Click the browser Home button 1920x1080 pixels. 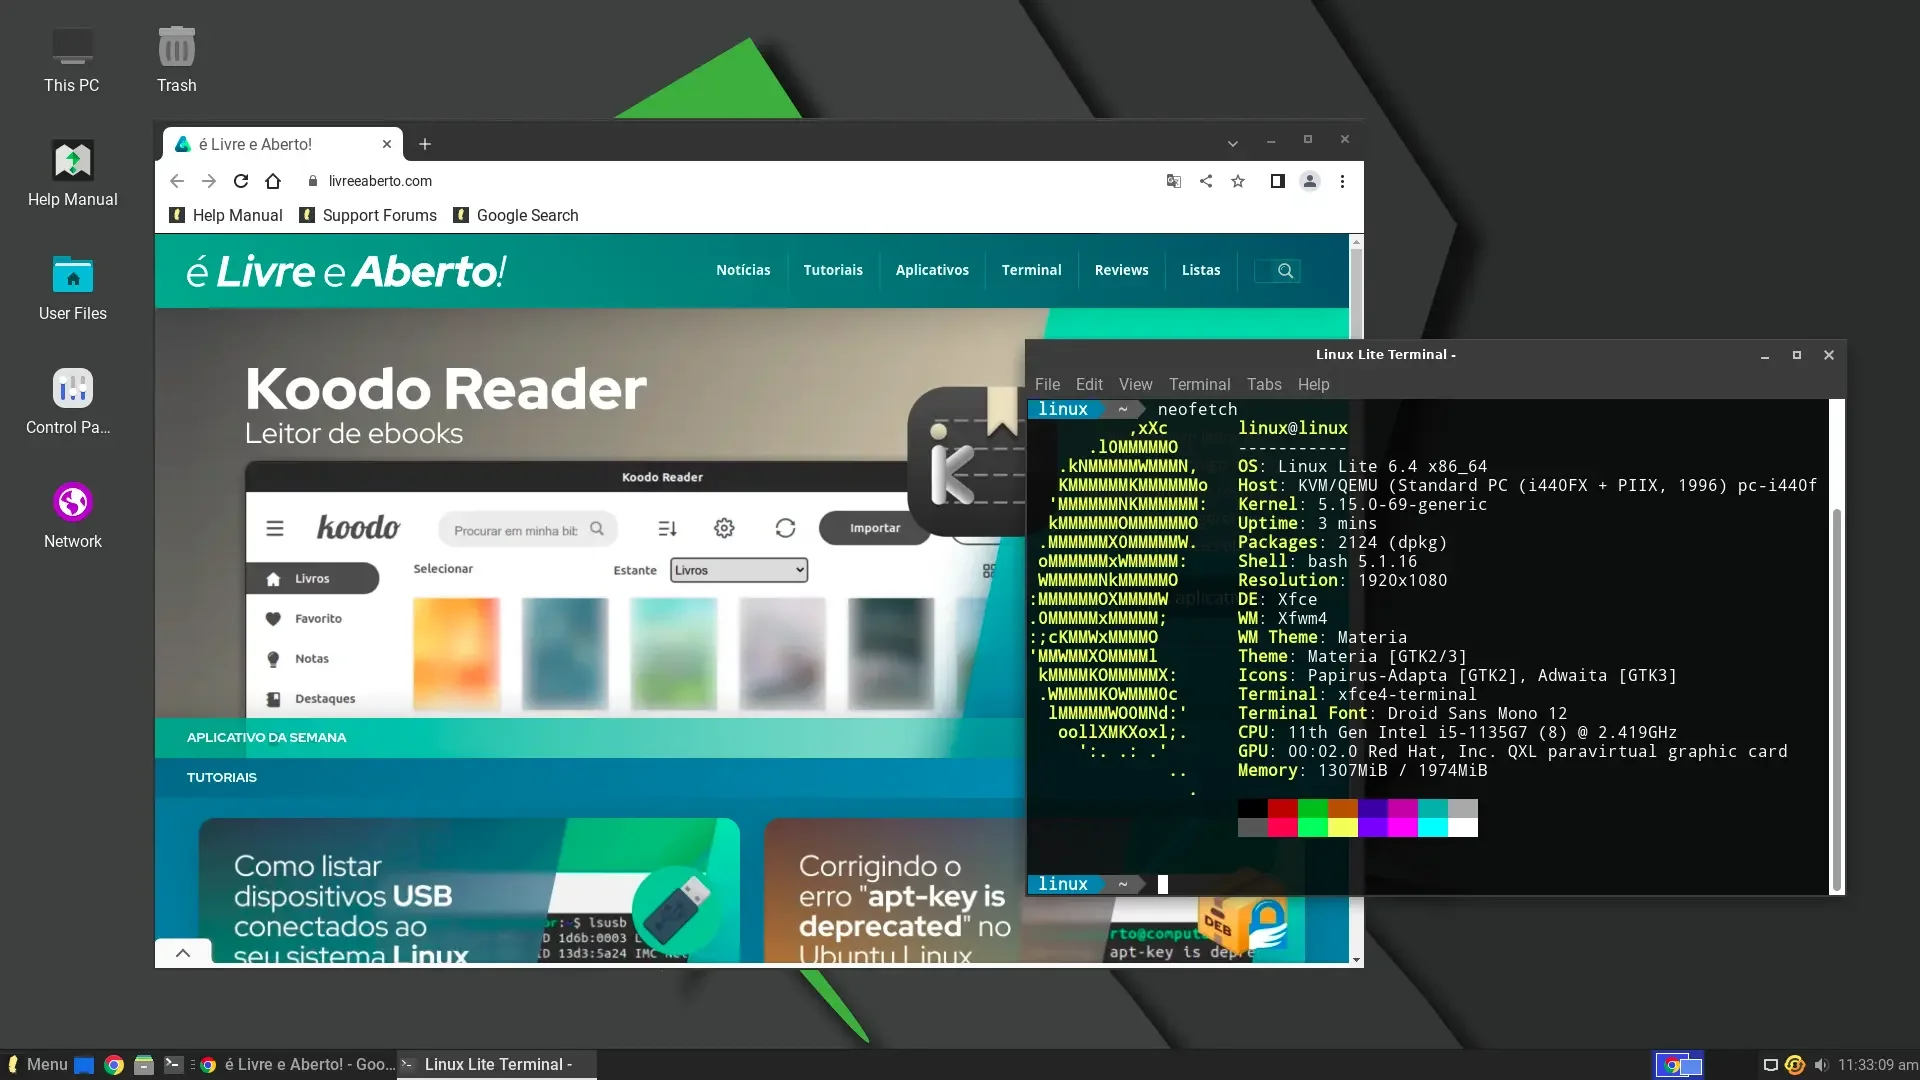point(273,181)
